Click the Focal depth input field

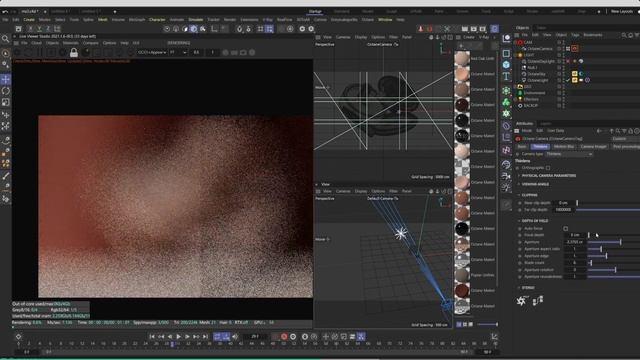click(x=575, y=235)
